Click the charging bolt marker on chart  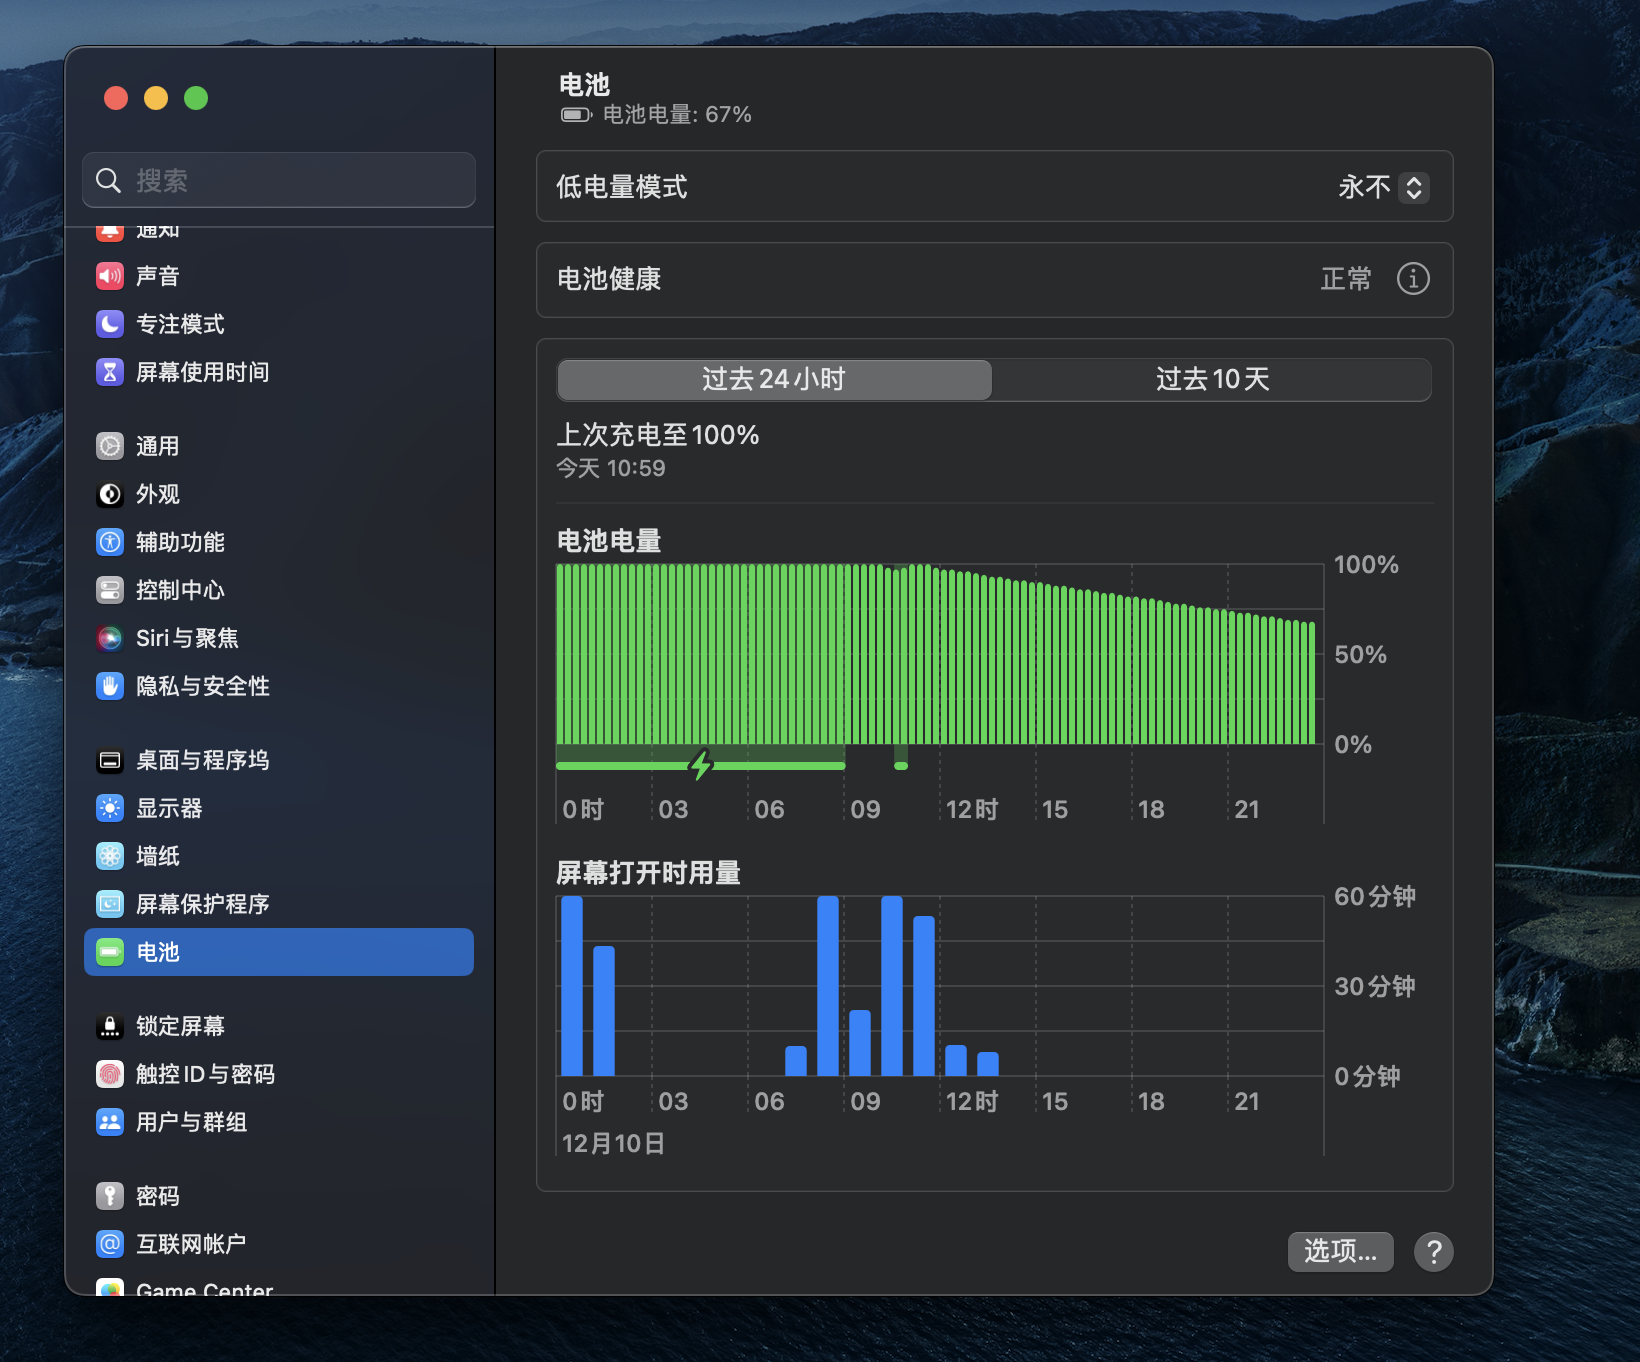(701, 765)
